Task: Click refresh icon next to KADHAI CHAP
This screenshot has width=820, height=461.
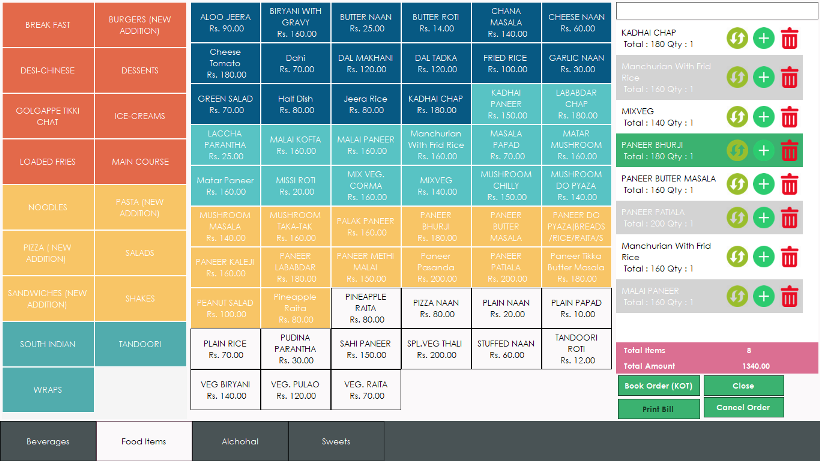Action: [x=737, y=38]
